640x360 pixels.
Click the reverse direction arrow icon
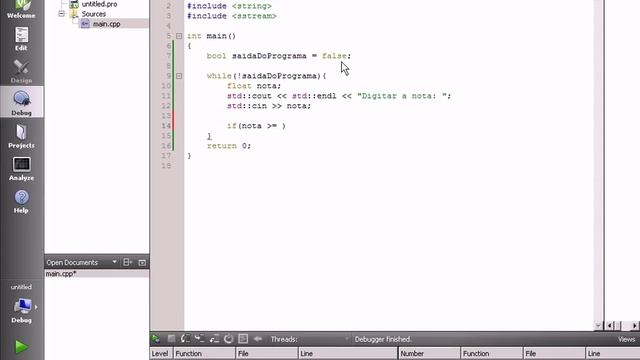coord(258,339)
